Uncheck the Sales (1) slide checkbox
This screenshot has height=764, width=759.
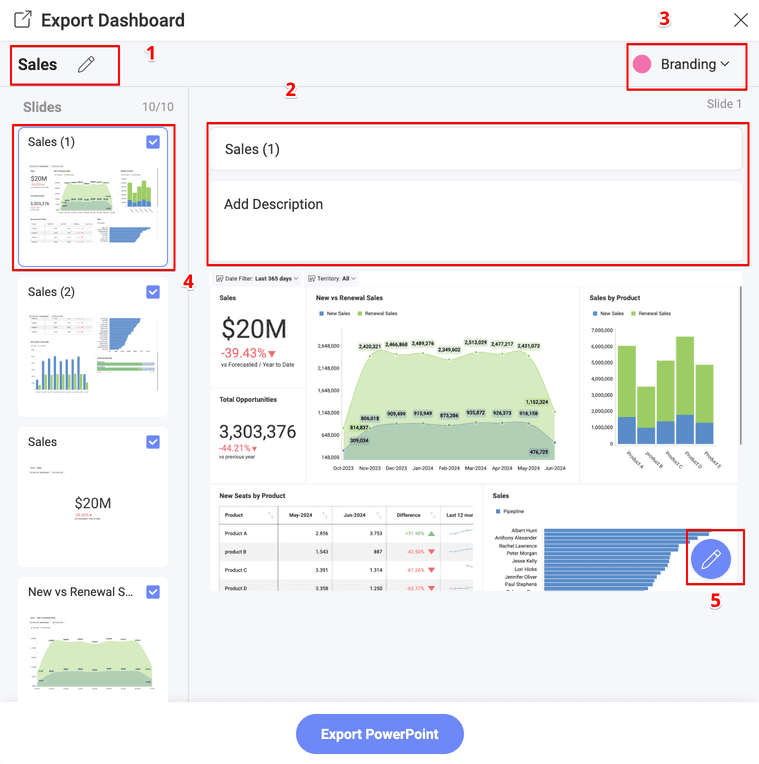[x=153, y=142]
